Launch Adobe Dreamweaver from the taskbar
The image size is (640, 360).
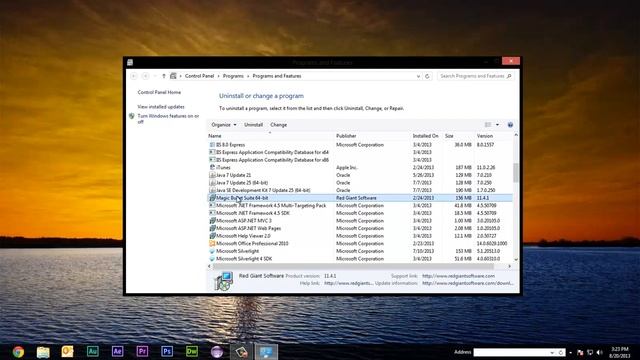click(192, 351)
